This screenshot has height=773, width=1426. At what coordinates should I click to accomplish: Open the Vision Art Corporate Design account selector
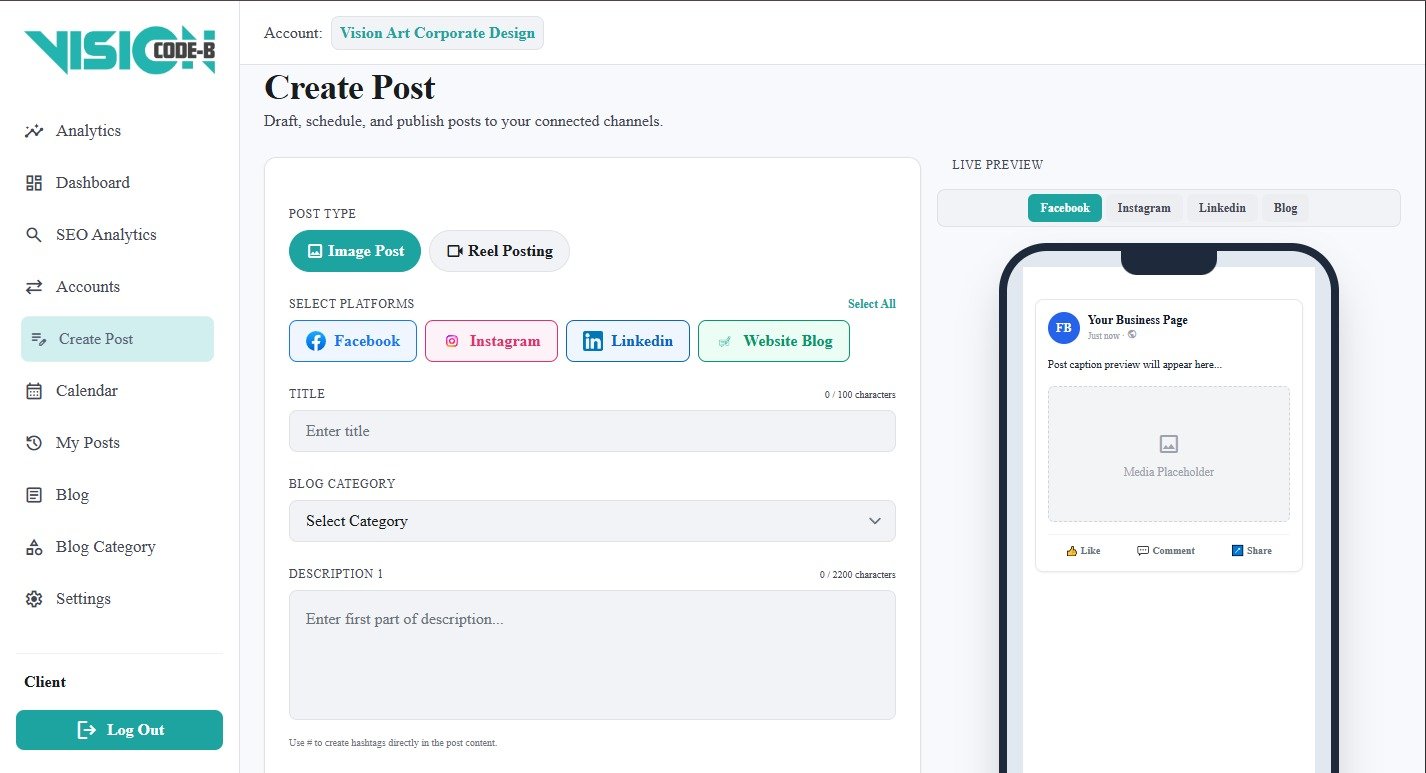point(437,33)
